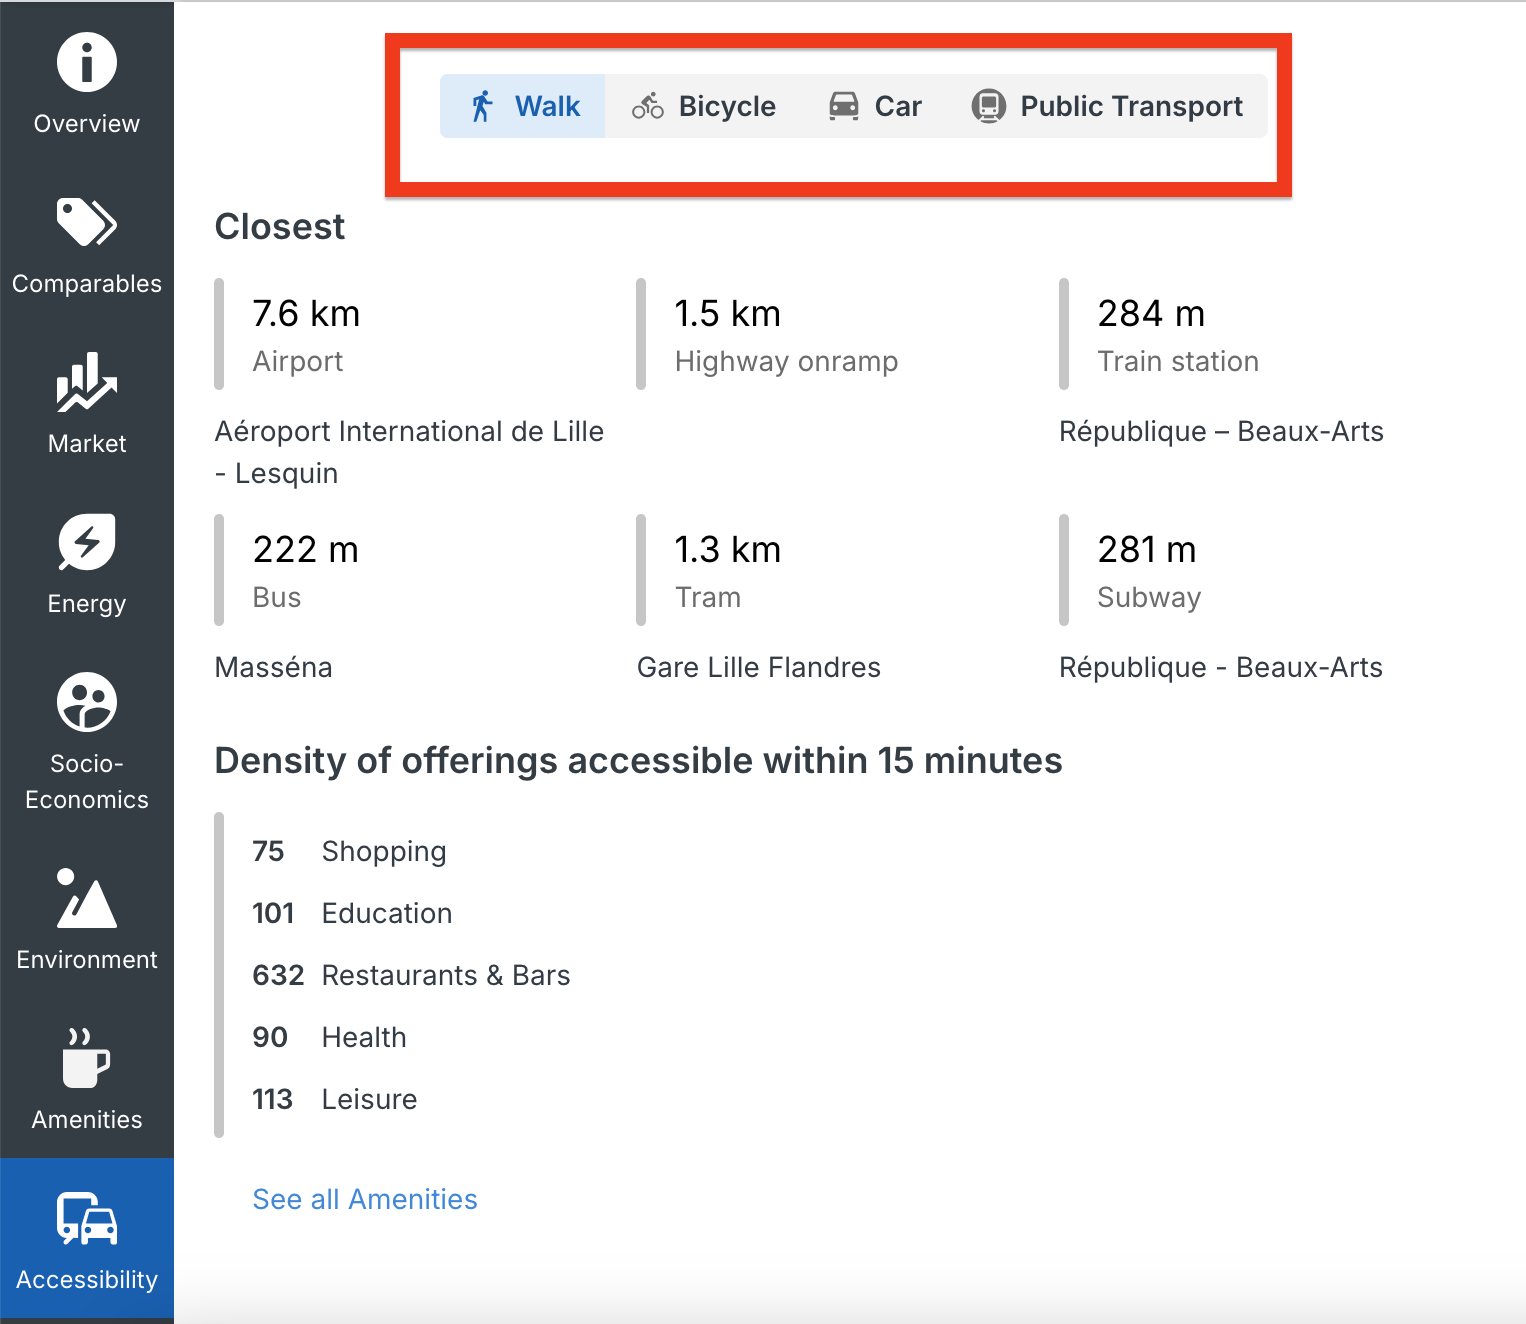Switch to Car travel mode
1526x1324 pixels.
point(875,106)
